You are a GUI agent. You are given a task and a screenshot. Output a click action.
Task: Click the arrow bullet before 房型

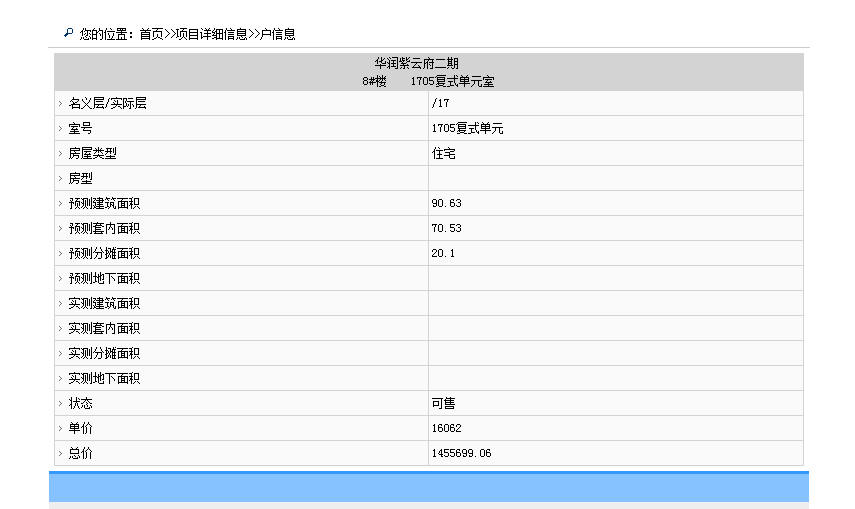(x=61, y=178)
